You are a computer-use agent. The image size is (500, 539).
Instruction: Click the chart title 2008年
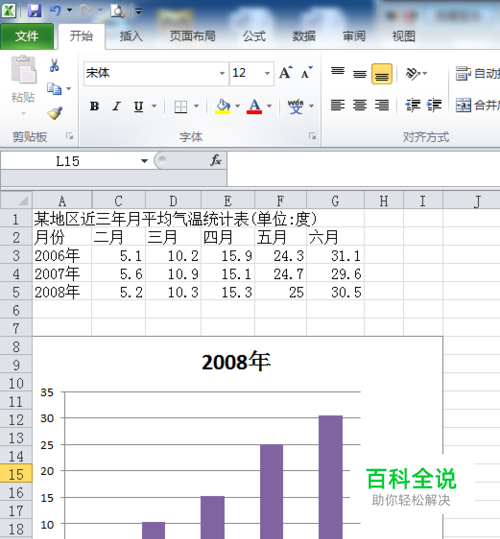(x=236, y=362)
